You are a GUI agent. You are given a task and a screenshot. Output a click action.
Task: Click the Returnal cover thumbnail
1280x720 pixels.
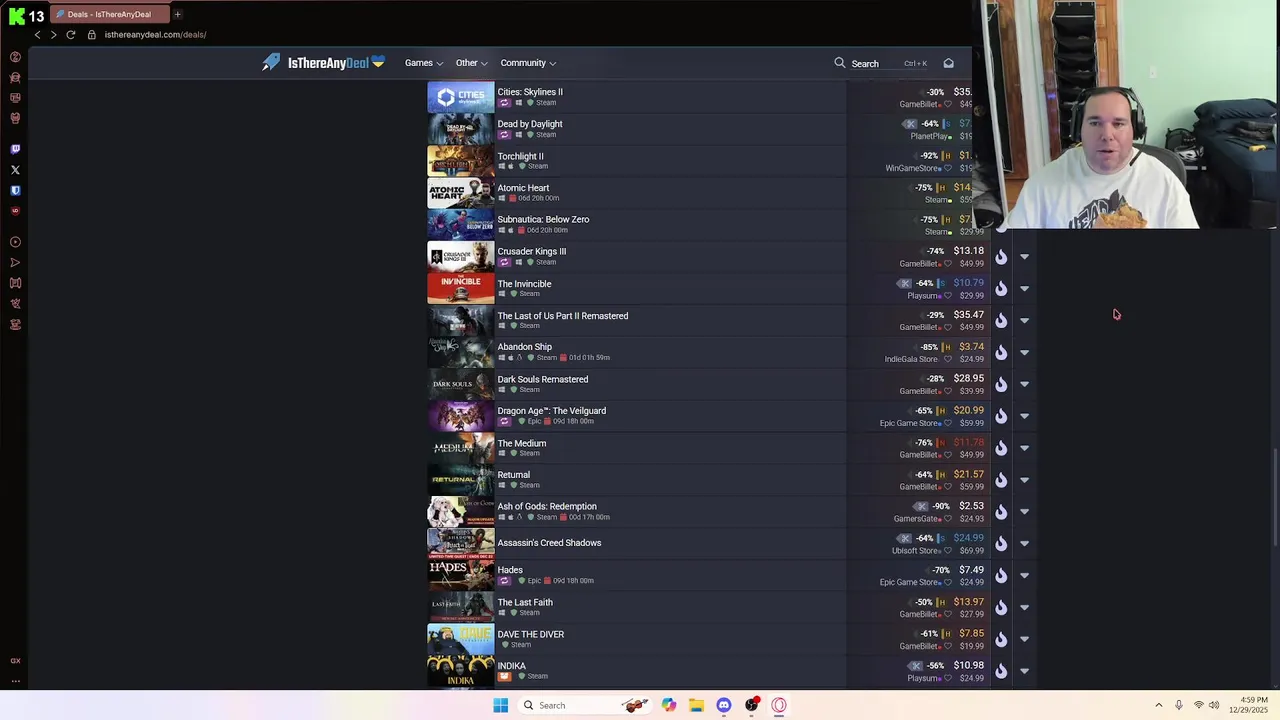tap(461, 480)
